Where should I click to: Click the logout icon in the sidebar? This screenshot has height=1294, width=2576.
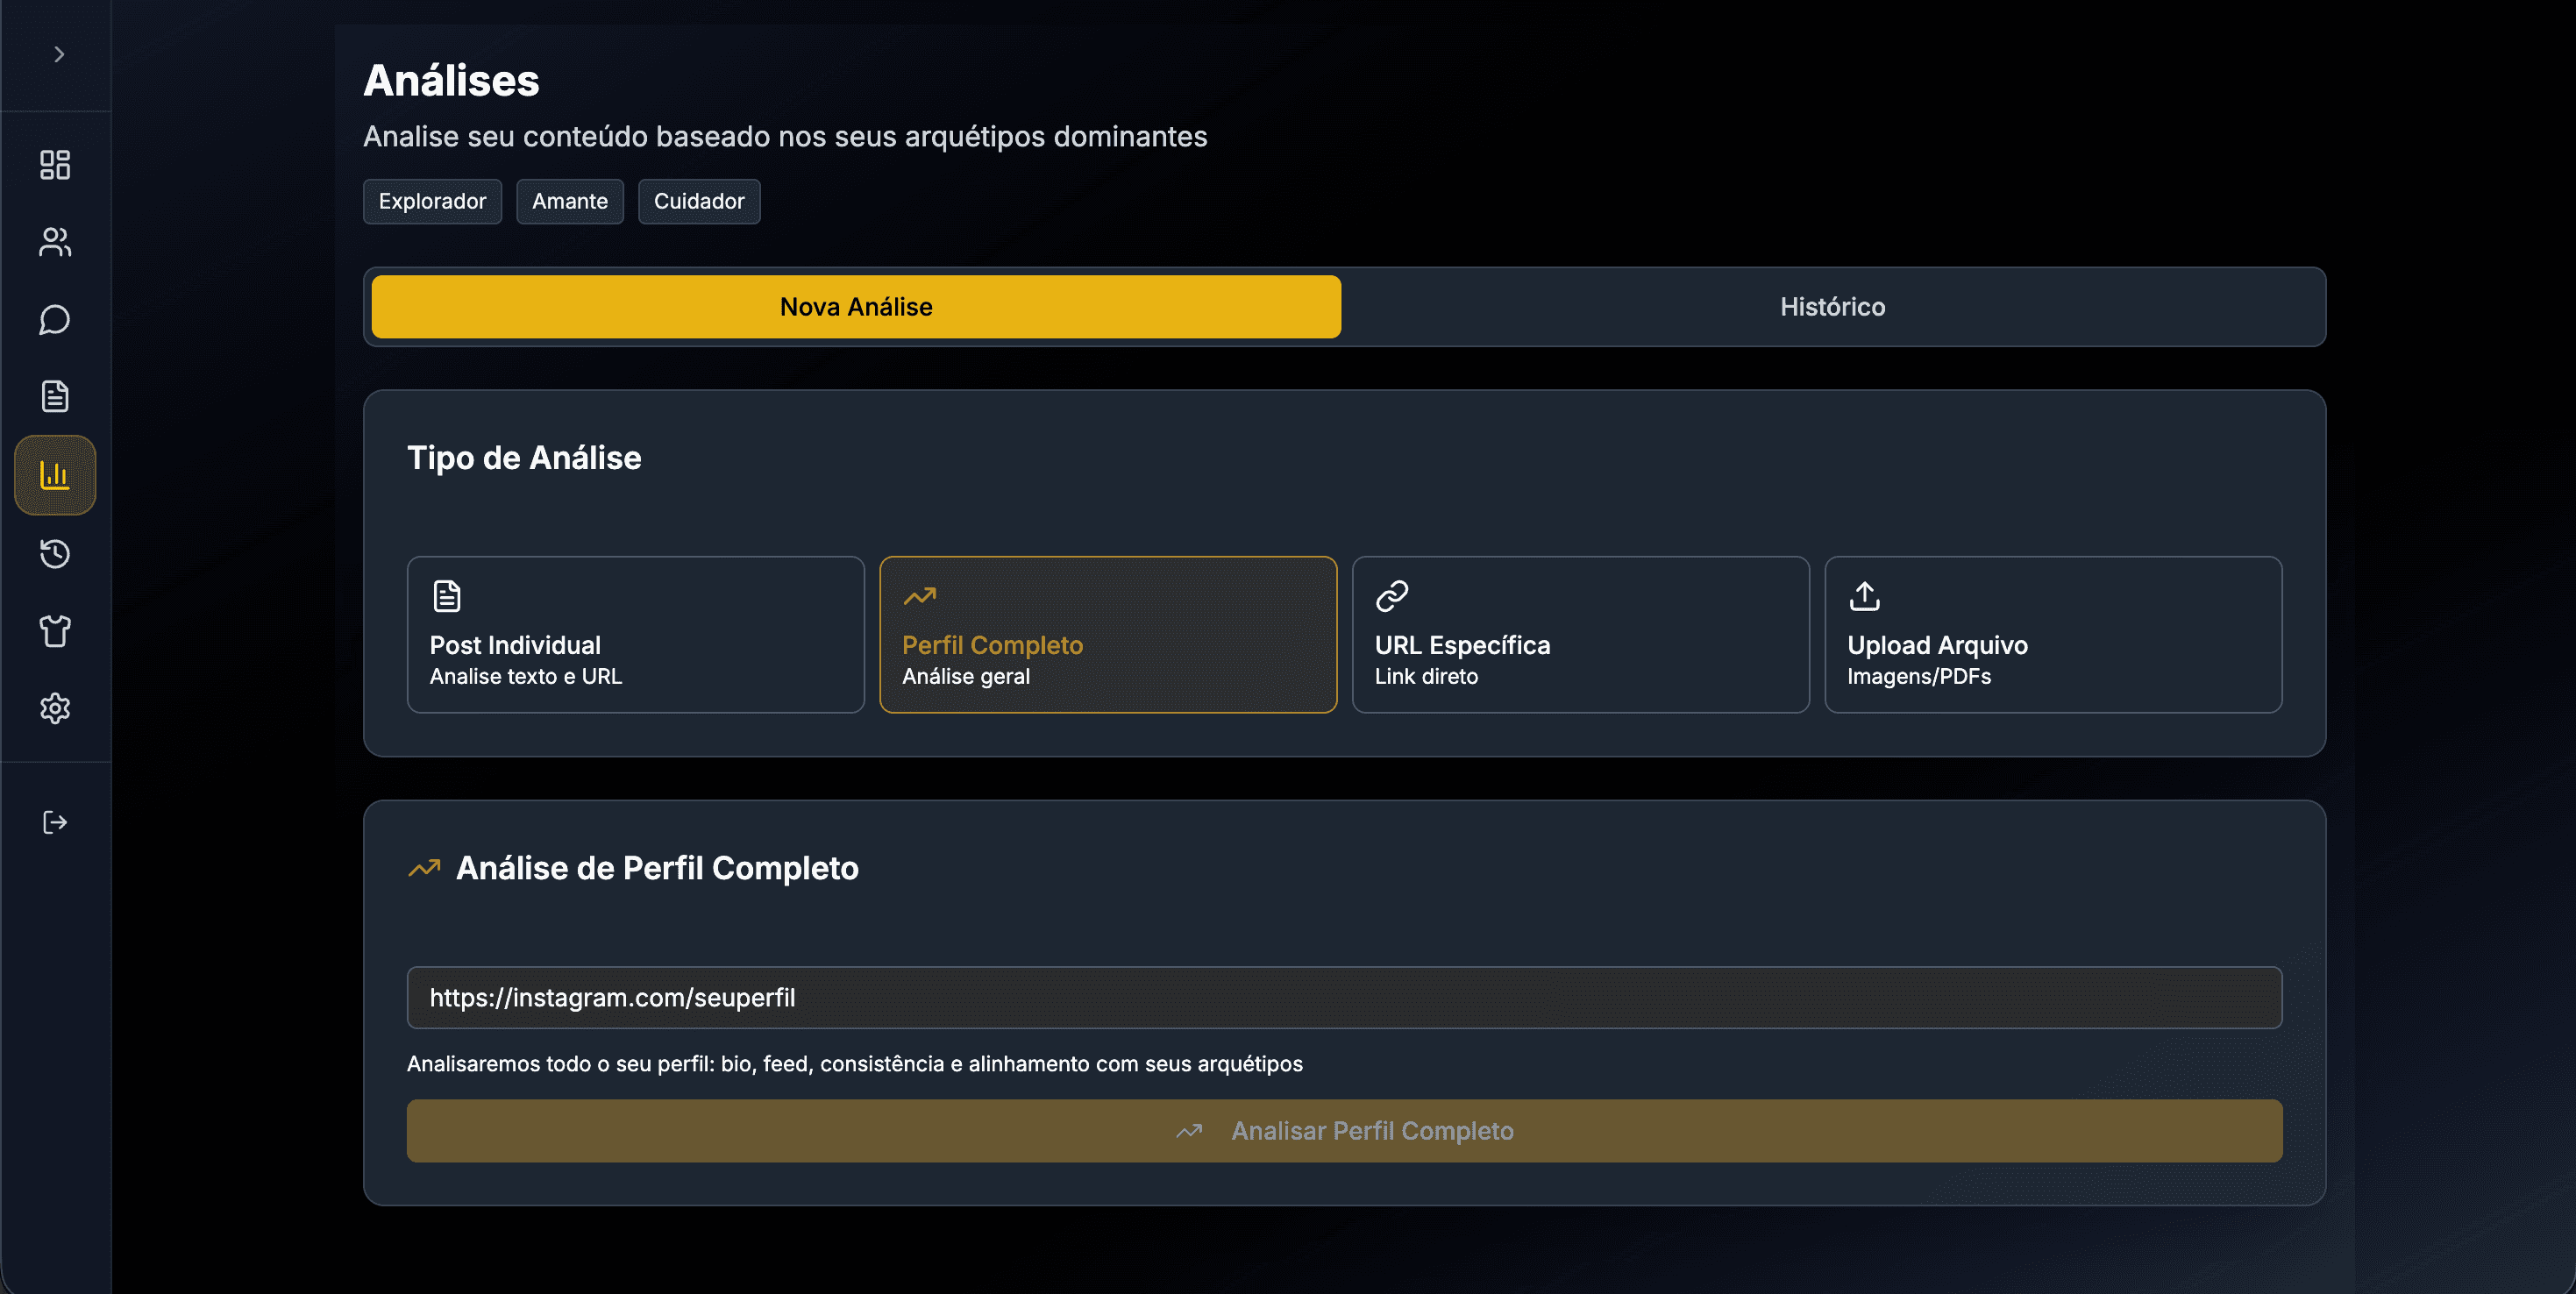point(55,822)
